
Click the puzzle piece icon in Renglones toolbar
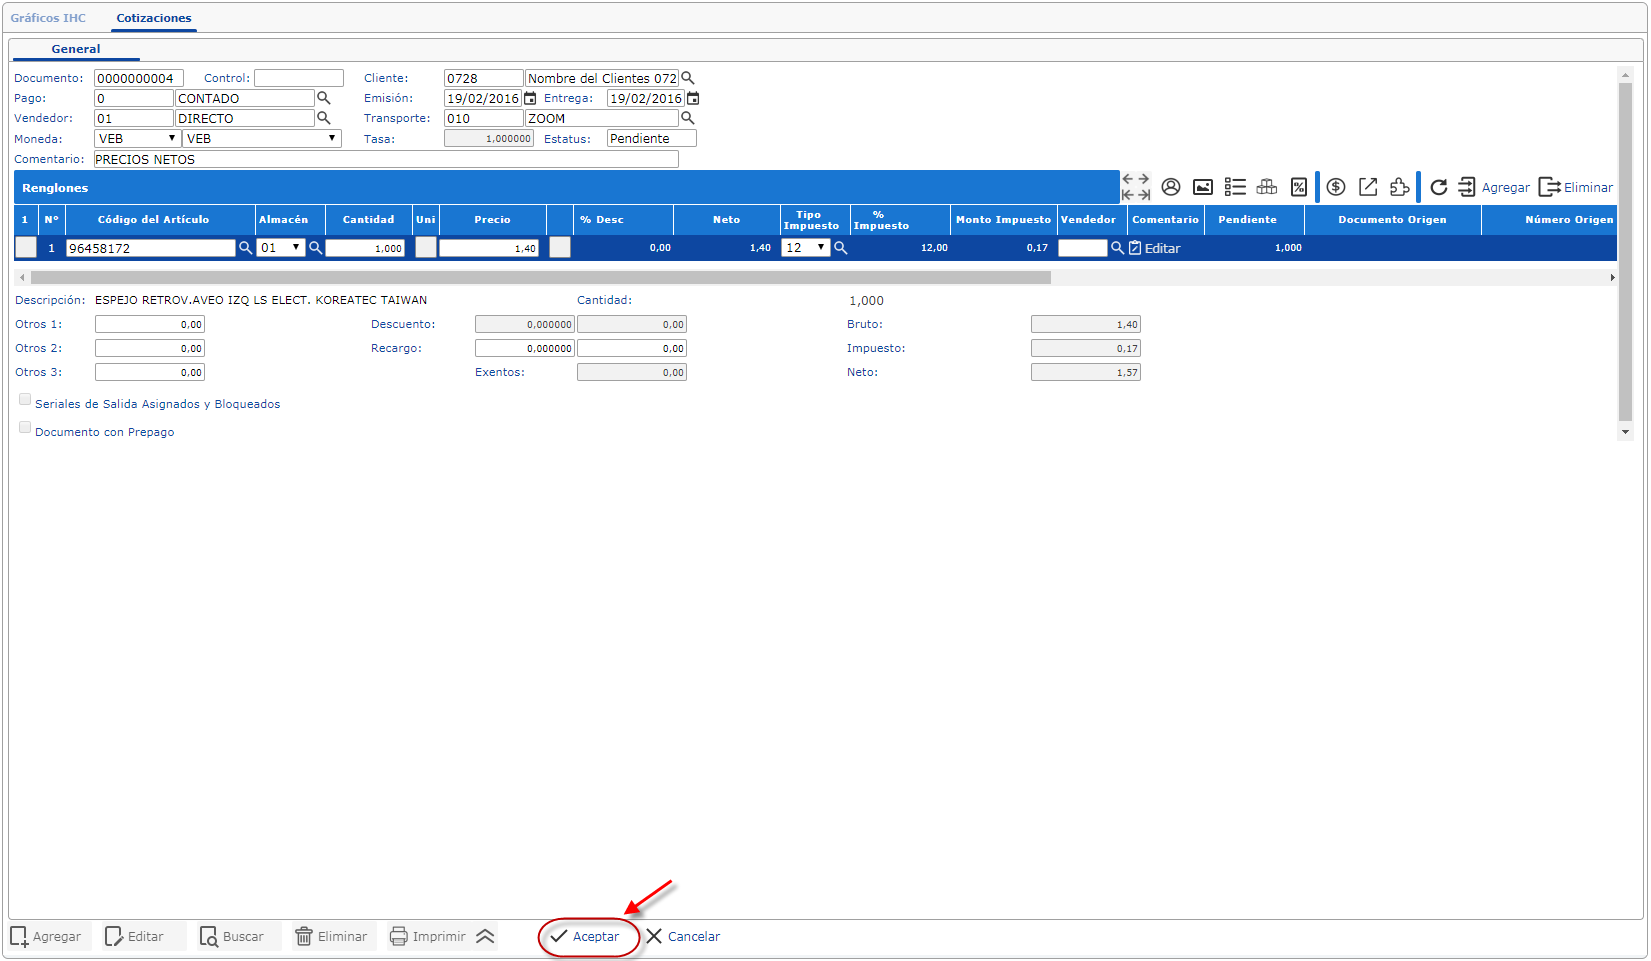1400,187
